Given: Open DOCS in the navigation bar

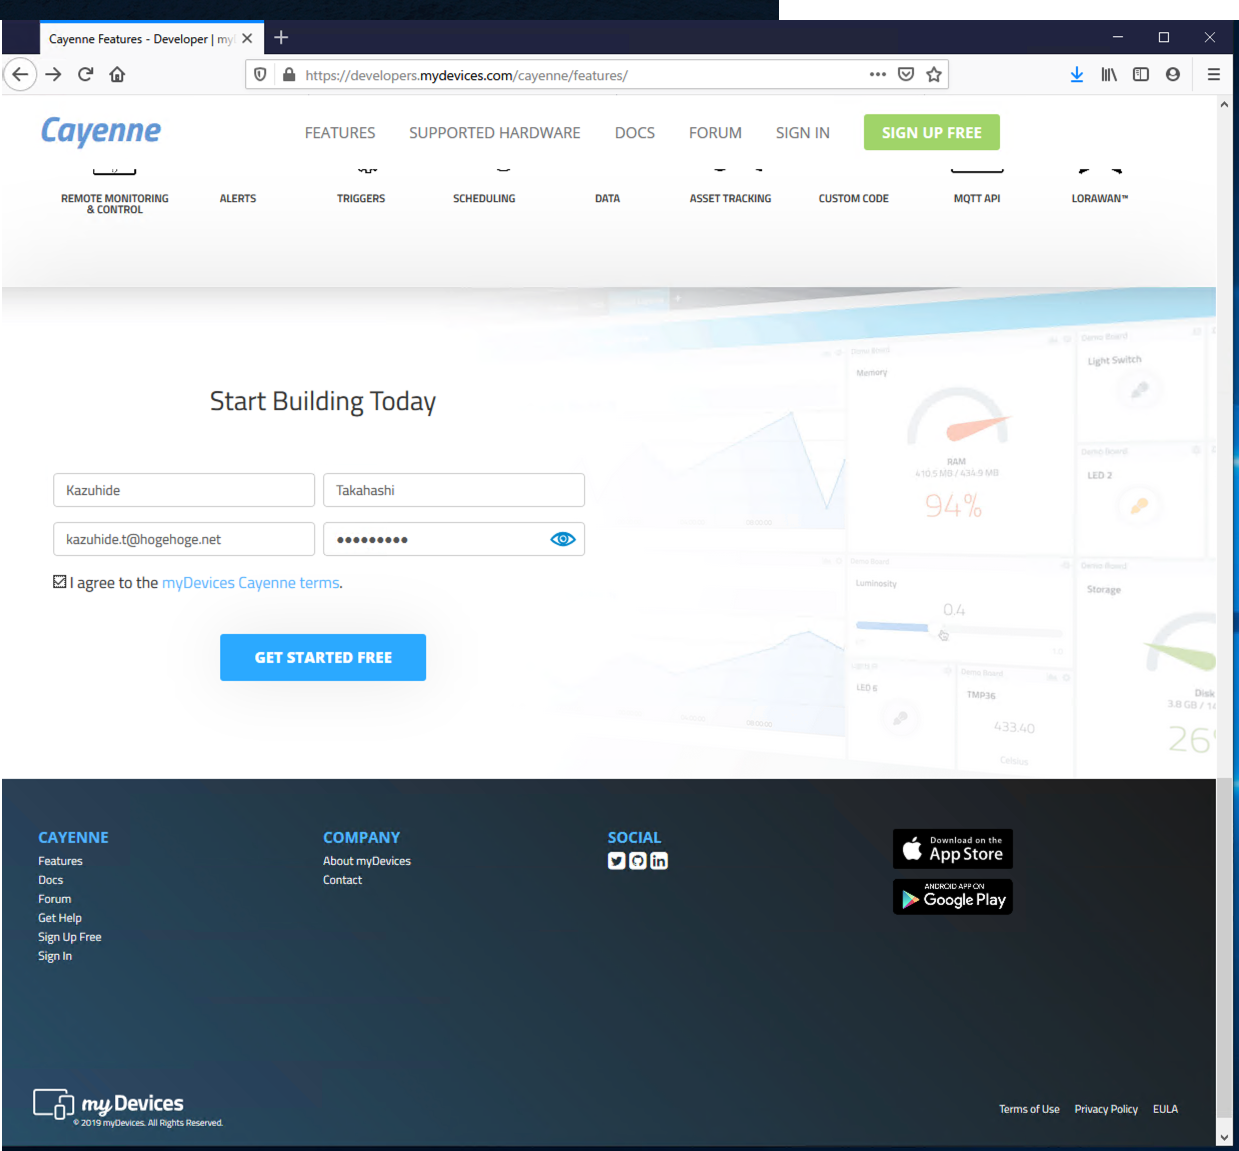Looking at the screenshot, I should pos(635,133).
